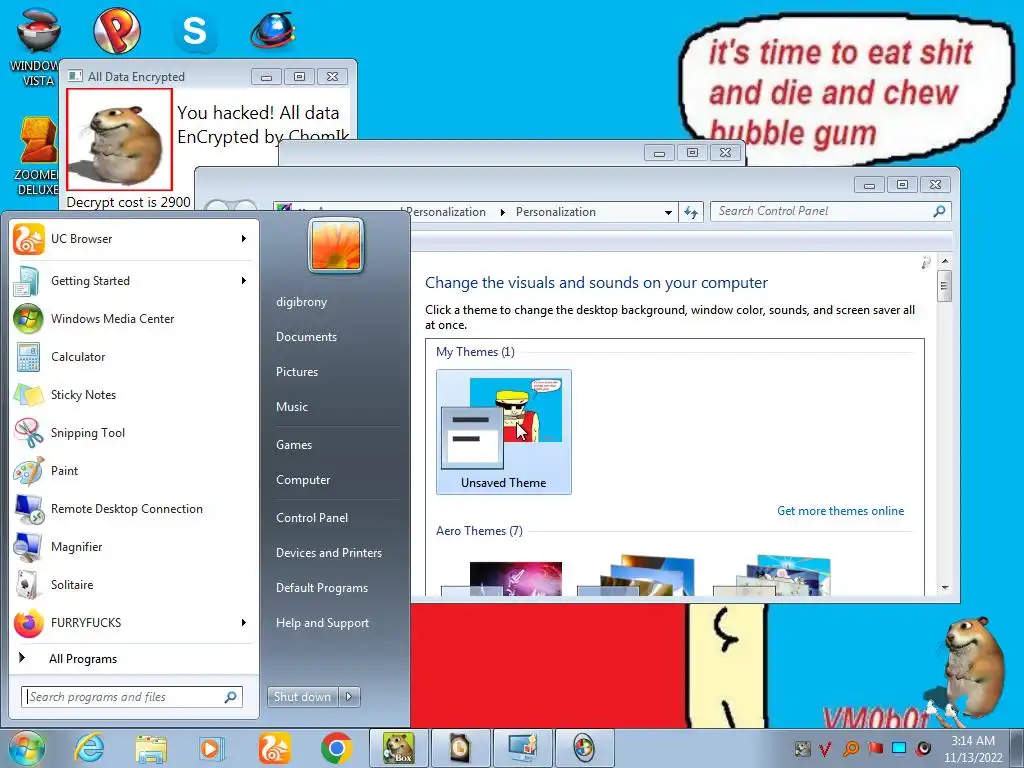Expand the Getting Started submenu arrow
Viewport: 1024px width, 768px height.
tap(244, 281)
